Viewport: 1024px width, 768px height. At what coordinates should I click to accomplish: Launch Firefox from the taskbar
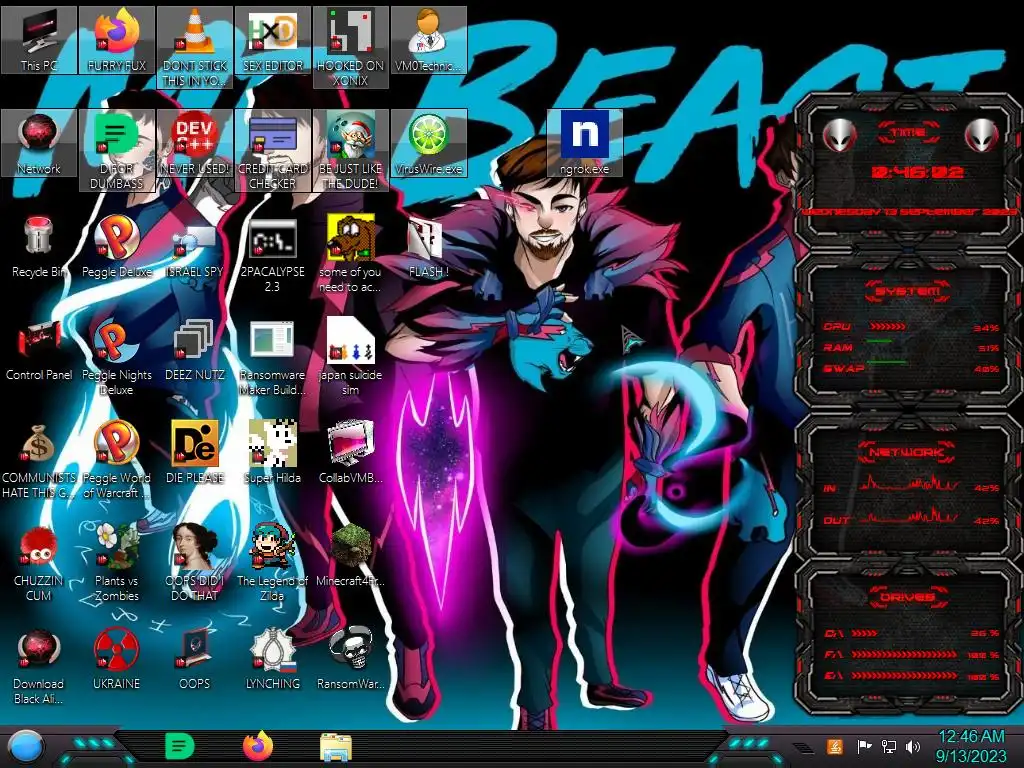tap(258, 746)
